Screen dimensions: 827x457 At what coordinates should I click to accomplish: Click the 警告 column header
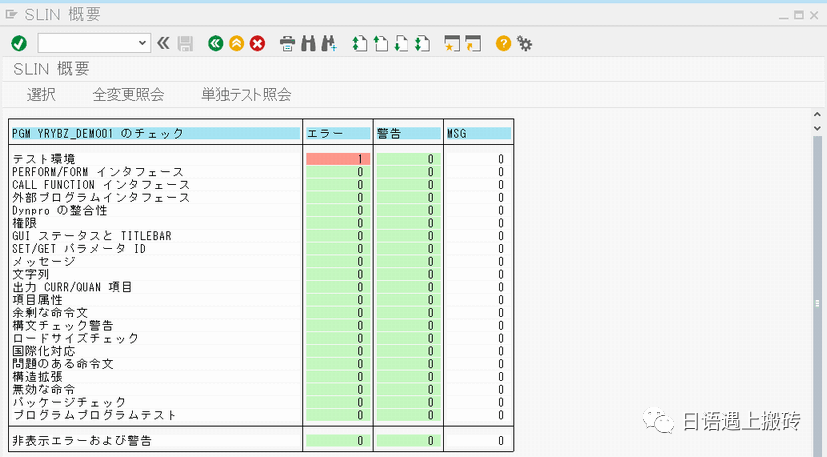[x=408, y=134]
